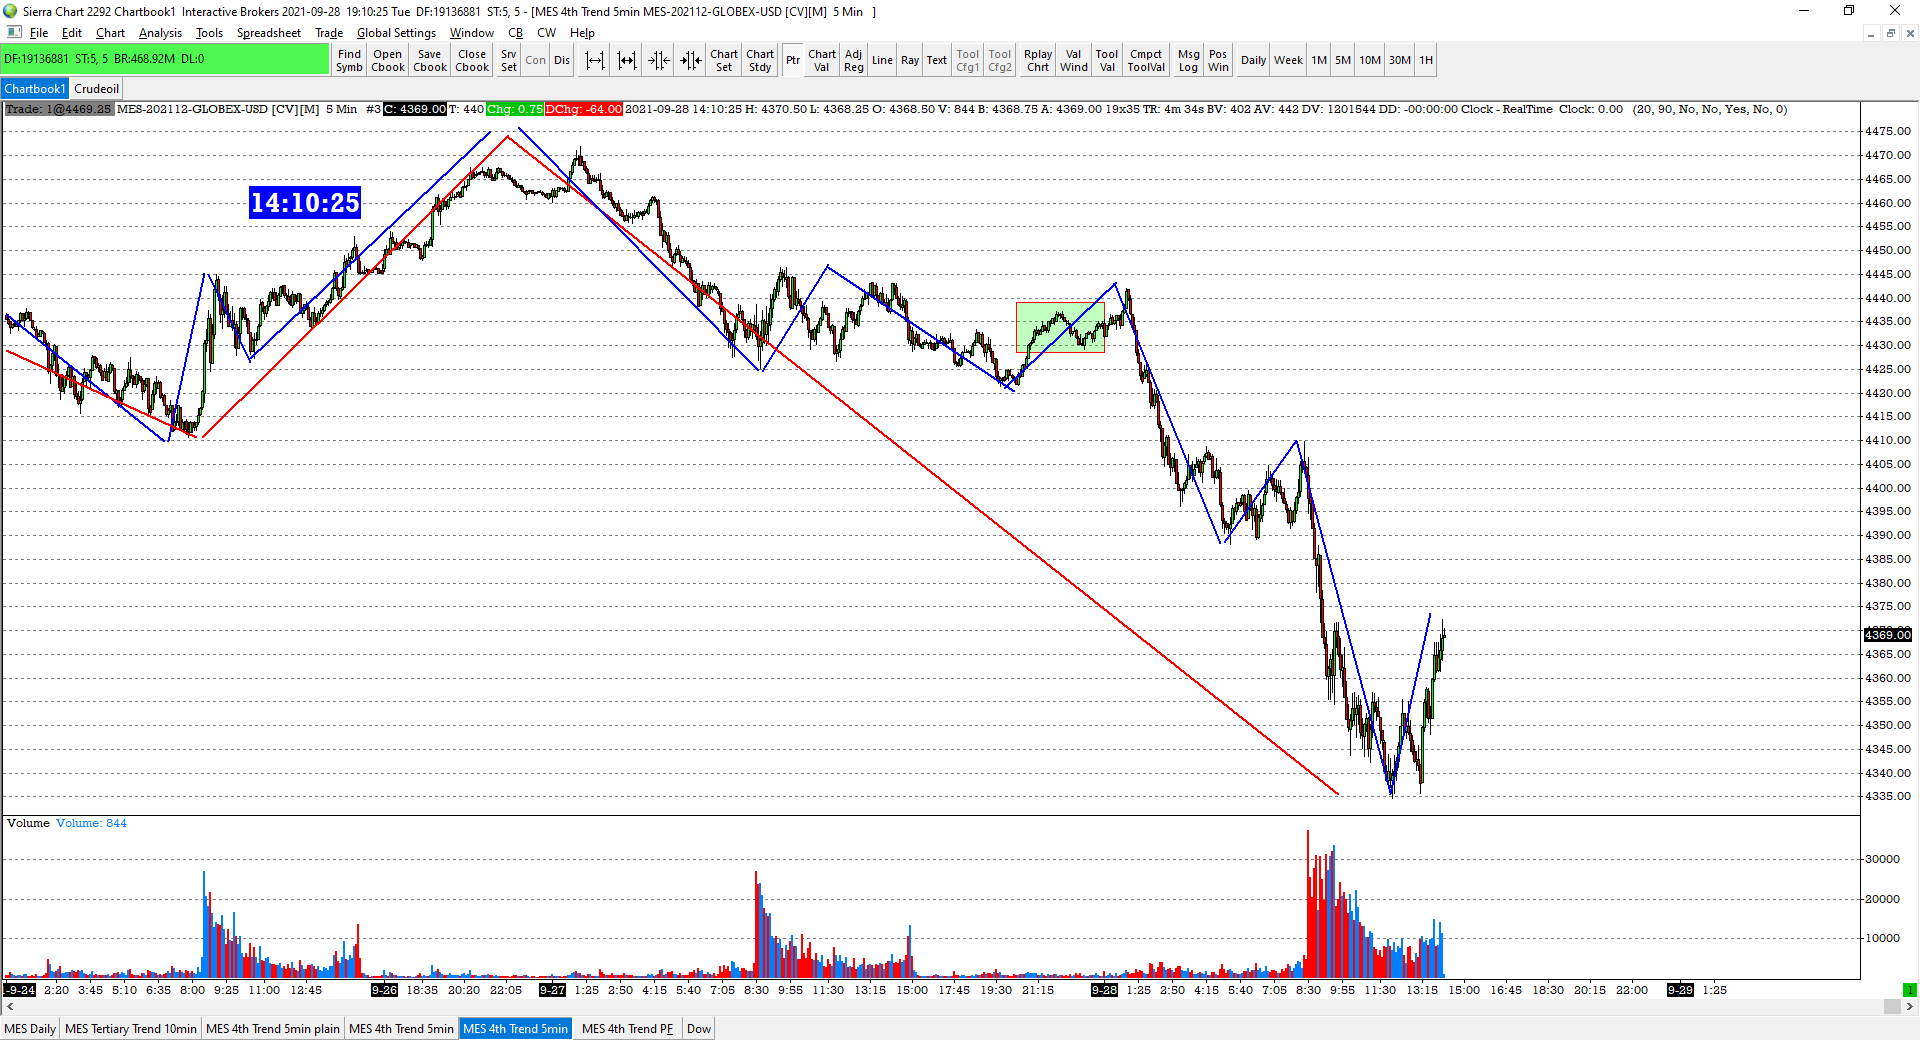Set chart period to 10M

(x=1370, y=61)
